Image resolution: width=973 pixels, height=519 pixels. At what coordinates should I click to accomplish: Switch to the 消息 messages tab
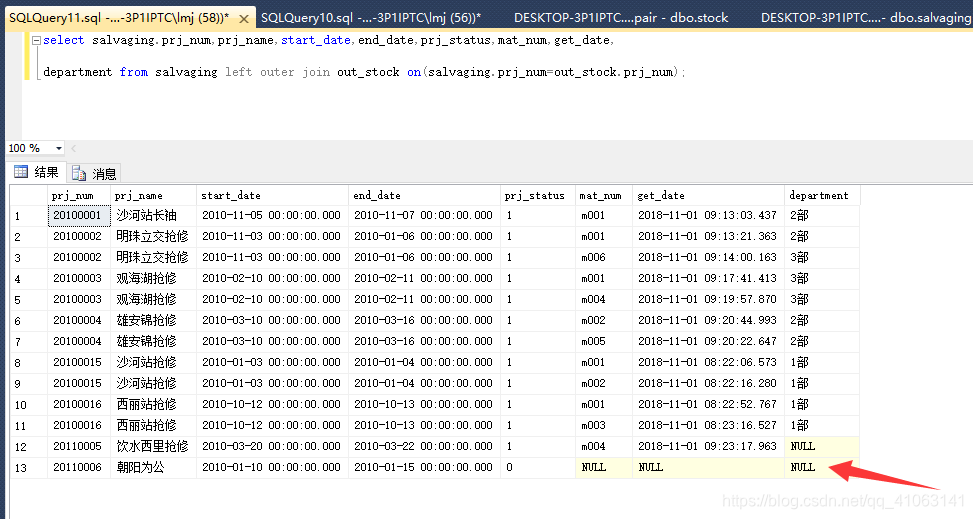point(94,173)
